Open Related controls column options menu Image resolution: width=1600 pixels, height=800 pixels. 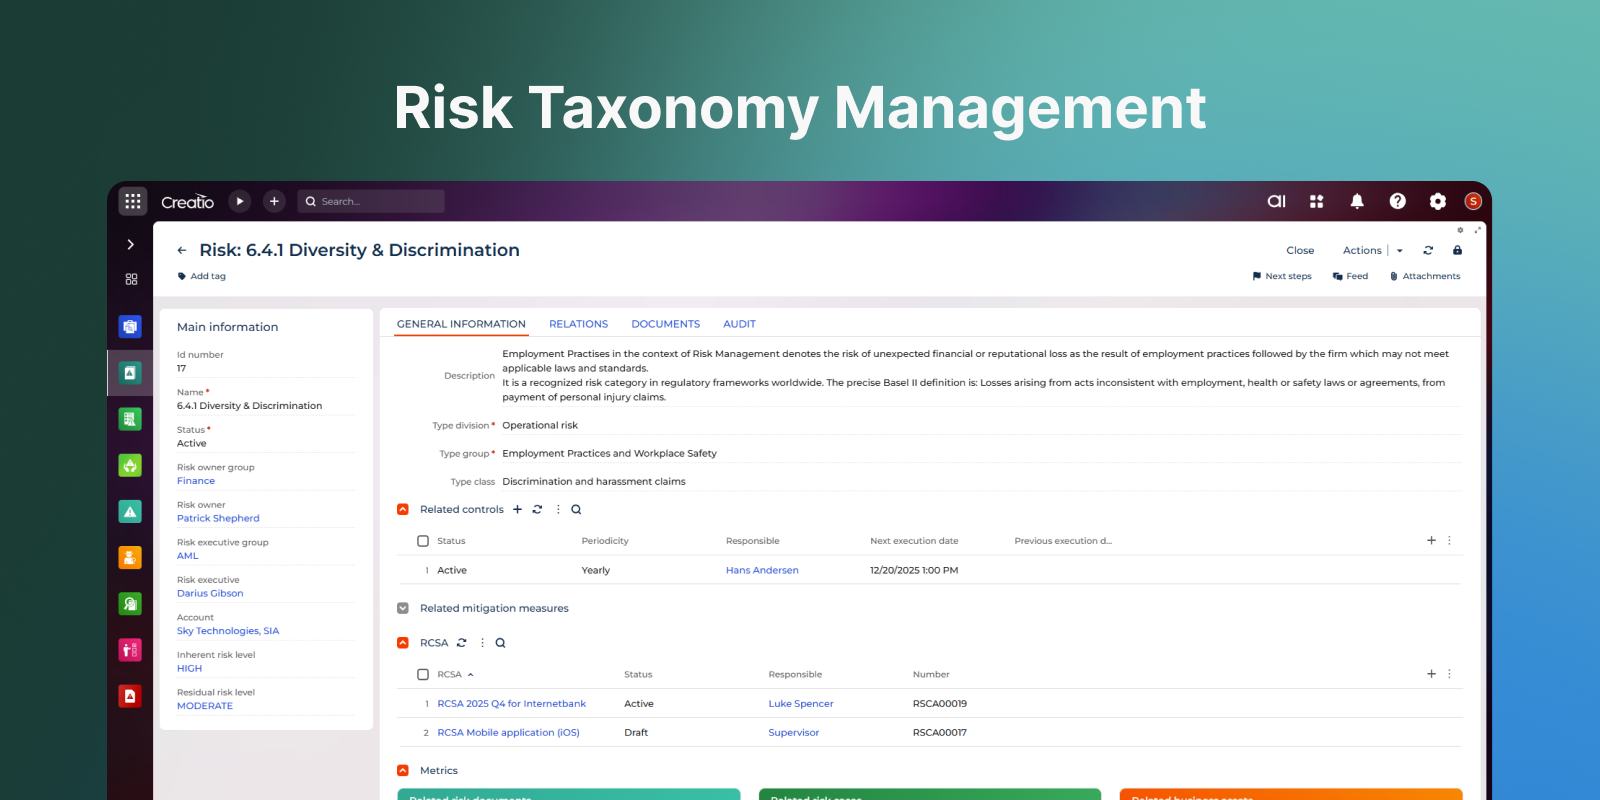(1449, 540)
